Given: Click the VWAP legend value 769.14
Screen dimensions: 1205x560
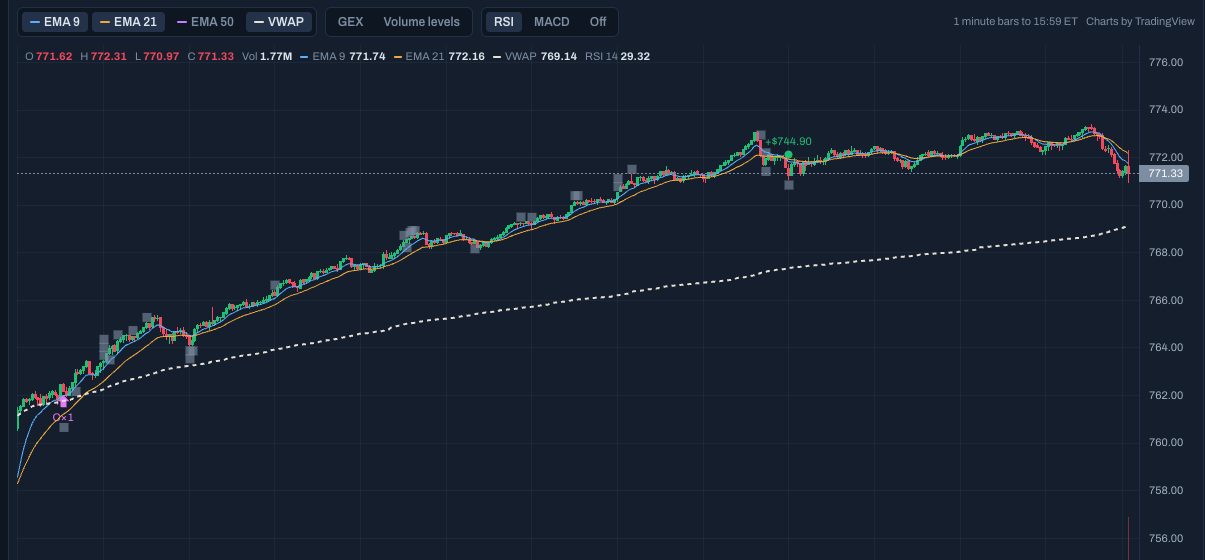Looking at the screenshot, I should [x=559, y=56].
